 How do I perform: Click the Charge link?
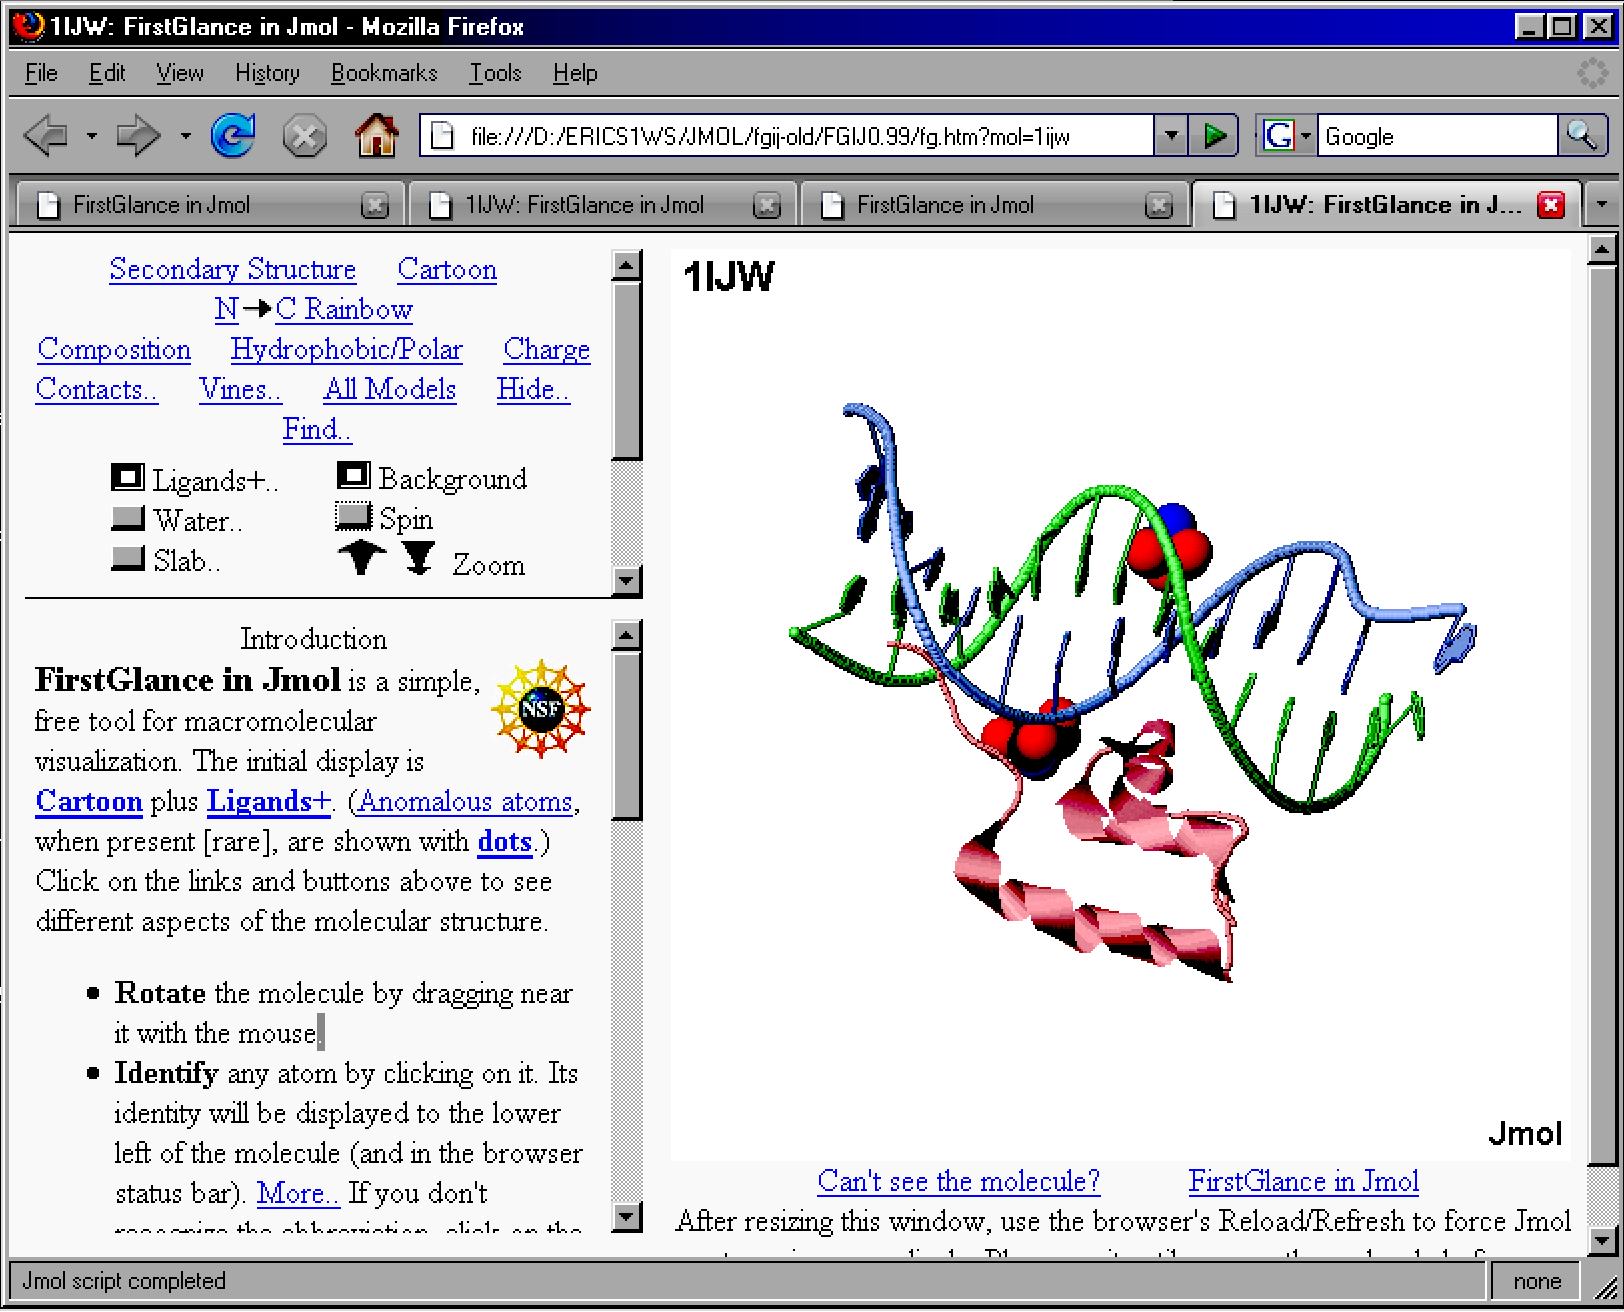[x=547, y=349]
